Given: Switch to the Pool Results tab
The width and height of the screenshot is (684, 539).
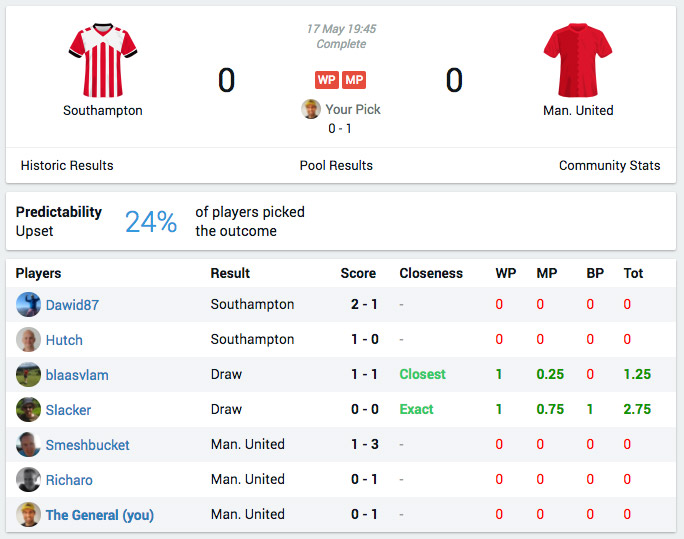Looking at the screenshot, I should (336, 165).
